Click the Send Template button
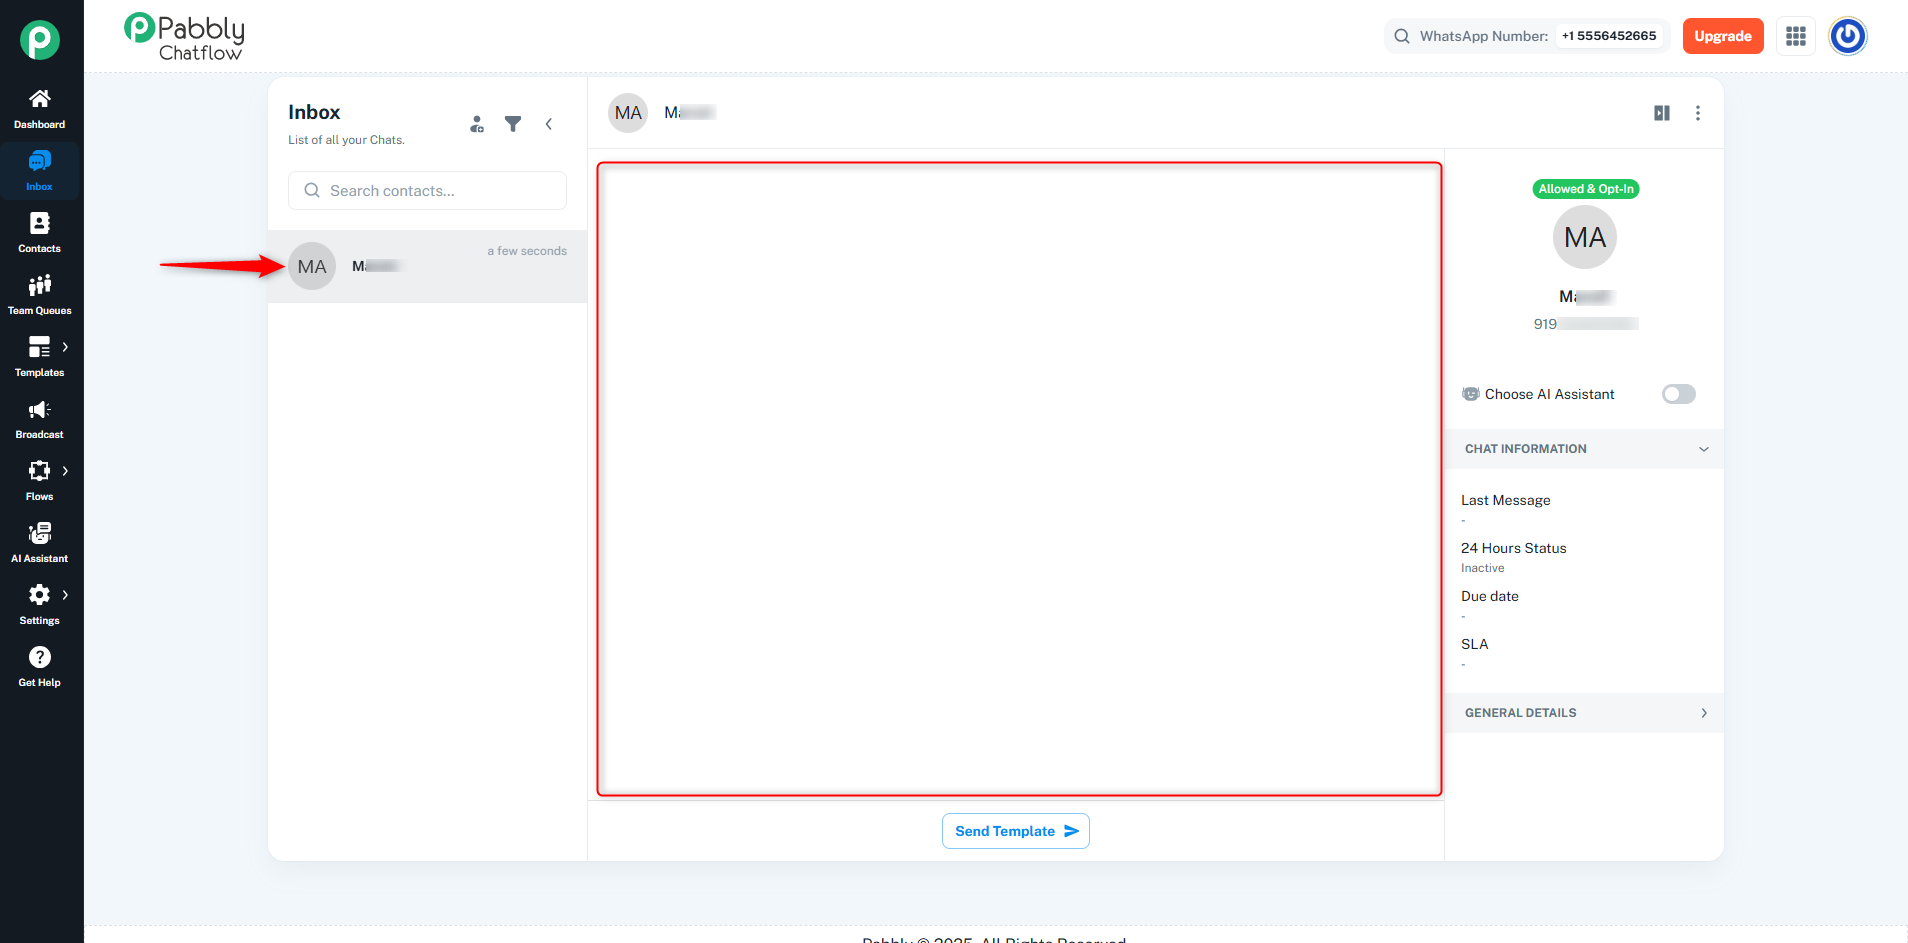 click(x=1016, y=831)
